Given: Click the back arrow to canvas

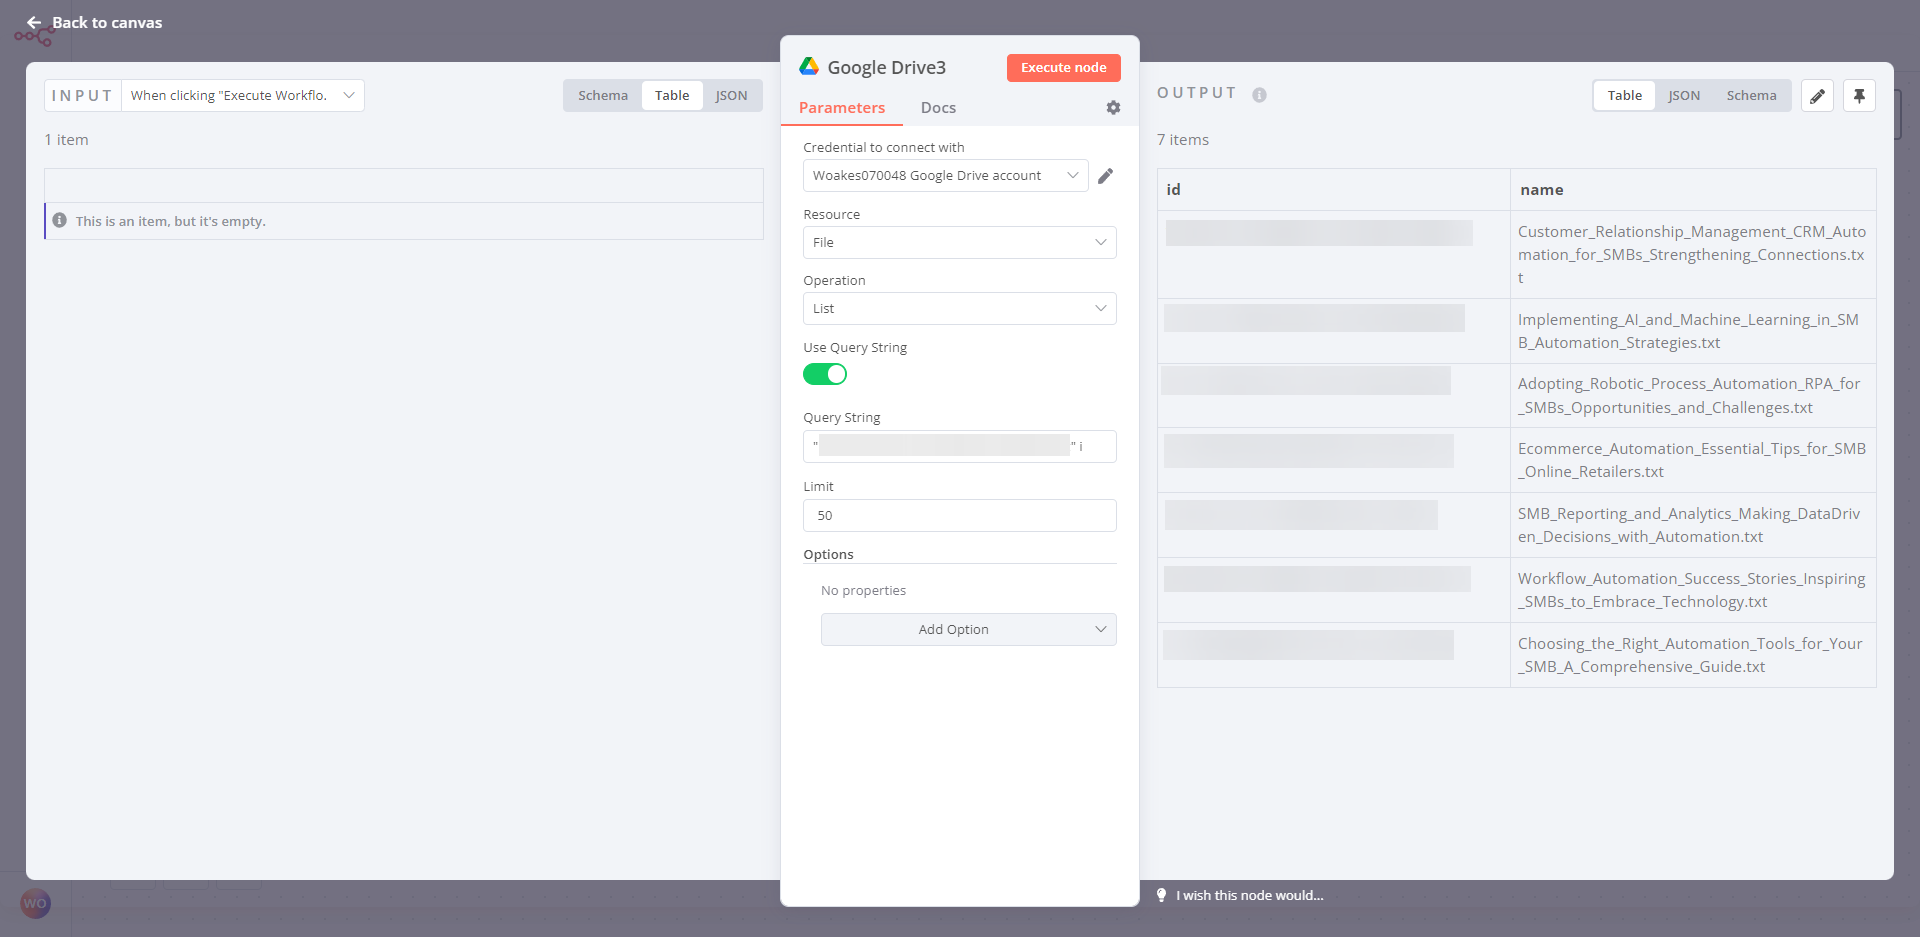Looking at the screenshot, I should [x=34, y=23].
